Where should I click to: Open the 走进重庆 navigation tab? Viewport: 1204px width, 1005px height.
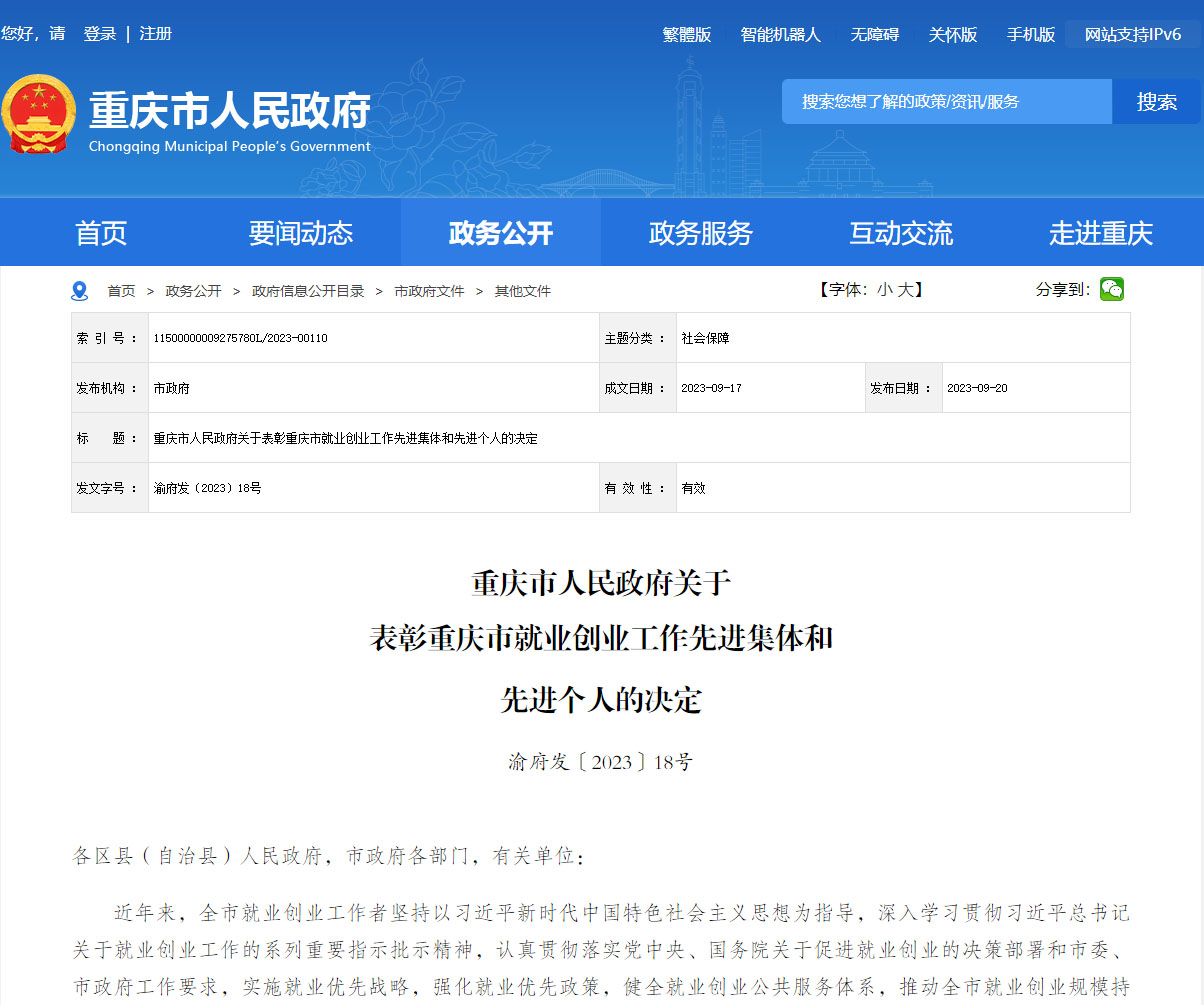[x=1101, y=233]
